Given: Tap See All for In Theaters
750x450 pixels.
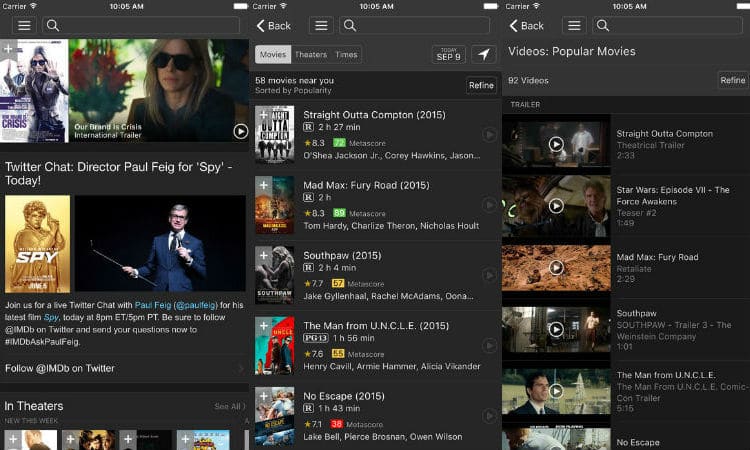Looking at the screenshot, I should point(230,406).
